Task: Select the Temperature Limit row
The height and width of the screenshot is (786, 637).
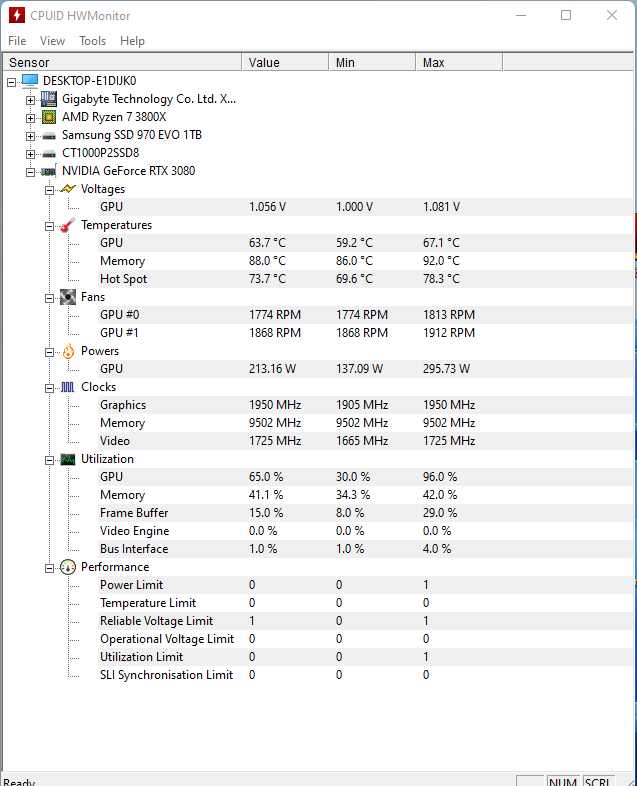Action: pos(366,603)
